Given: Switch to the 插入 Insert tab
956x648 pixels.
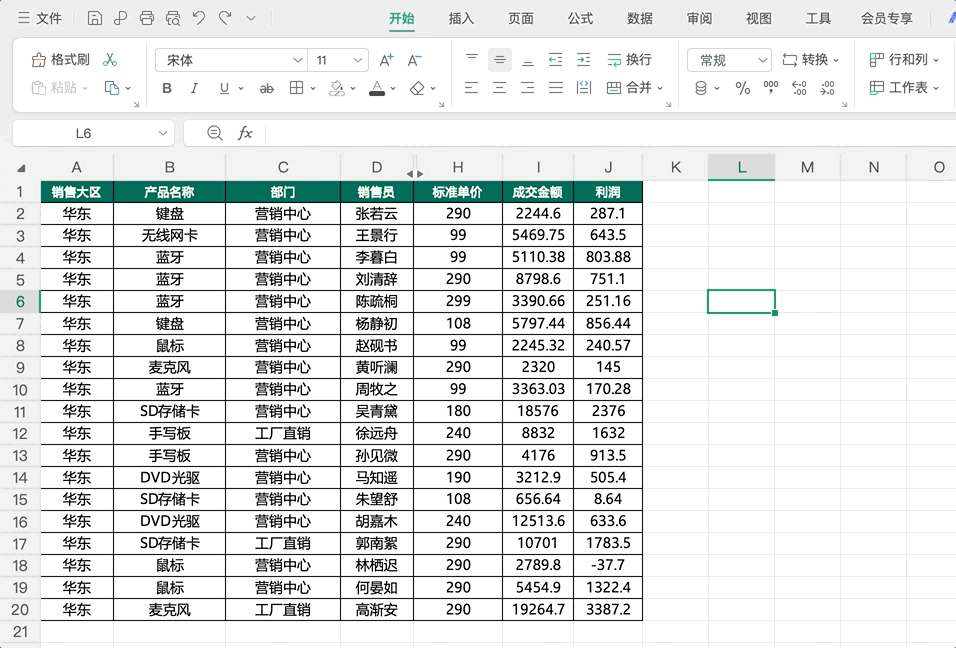Looking at the screenshot, I should [x=461, y=18].
